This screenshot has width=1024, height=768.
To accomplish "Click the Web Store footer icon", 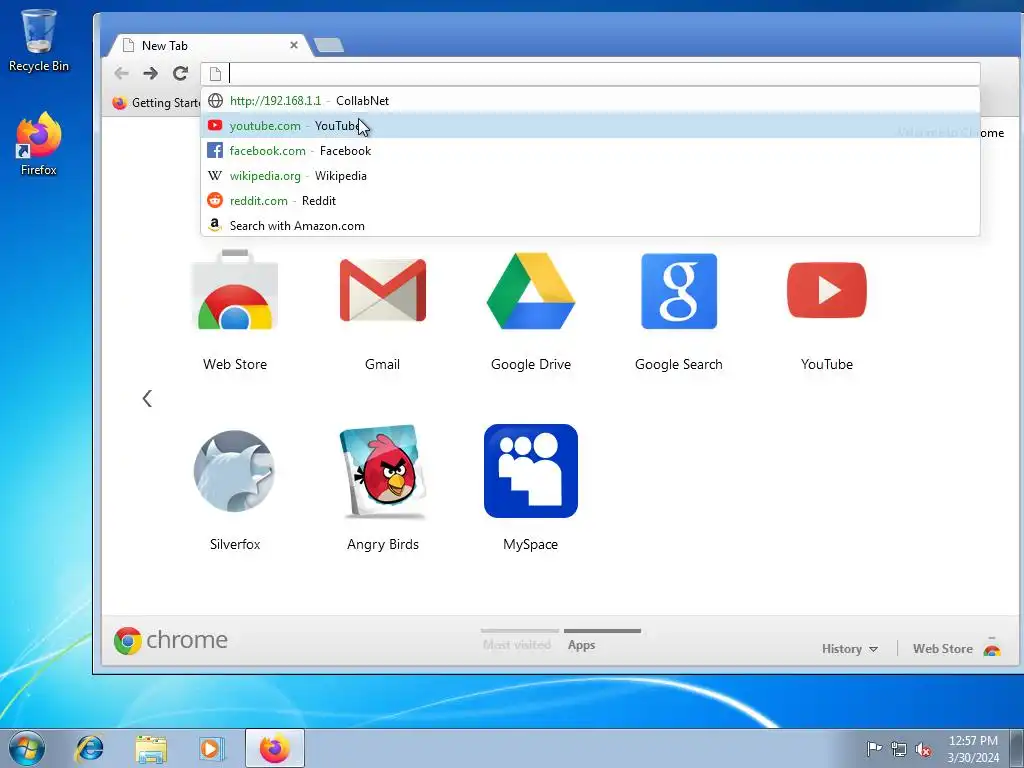I will point(992,647).
